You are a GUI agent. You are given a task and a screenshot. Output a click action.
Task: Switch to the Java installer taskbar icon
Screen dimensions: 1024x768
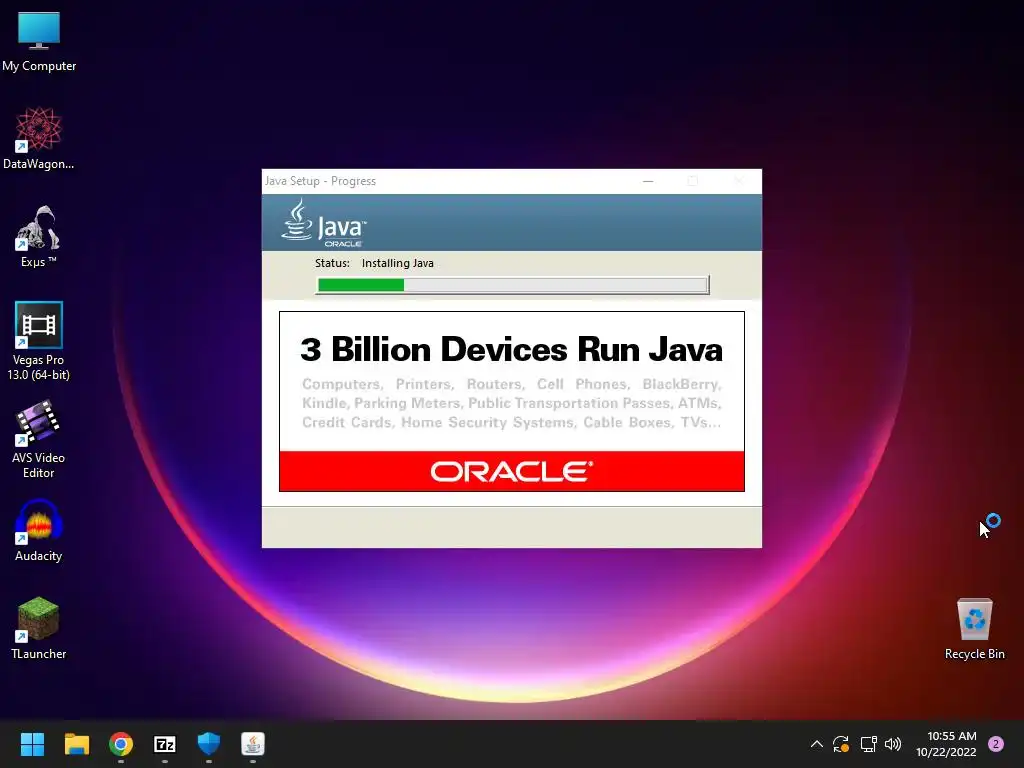253,744
